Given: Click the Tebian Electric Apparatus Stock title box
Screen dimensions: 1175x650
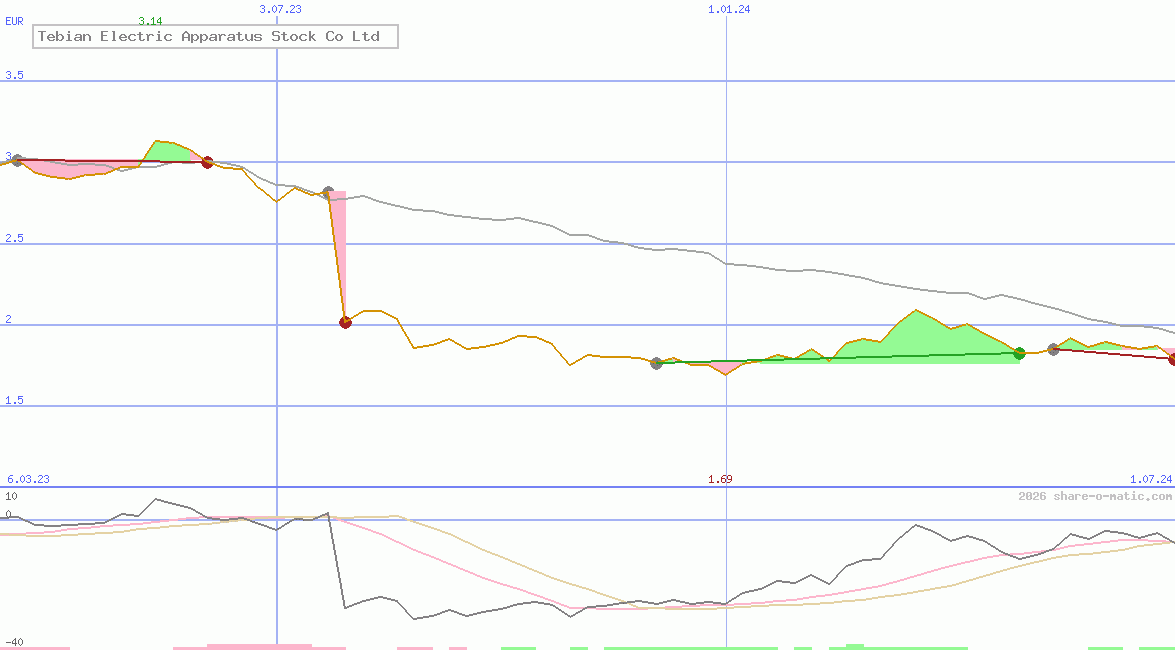Looking at the screenshot, I should 215,37.
